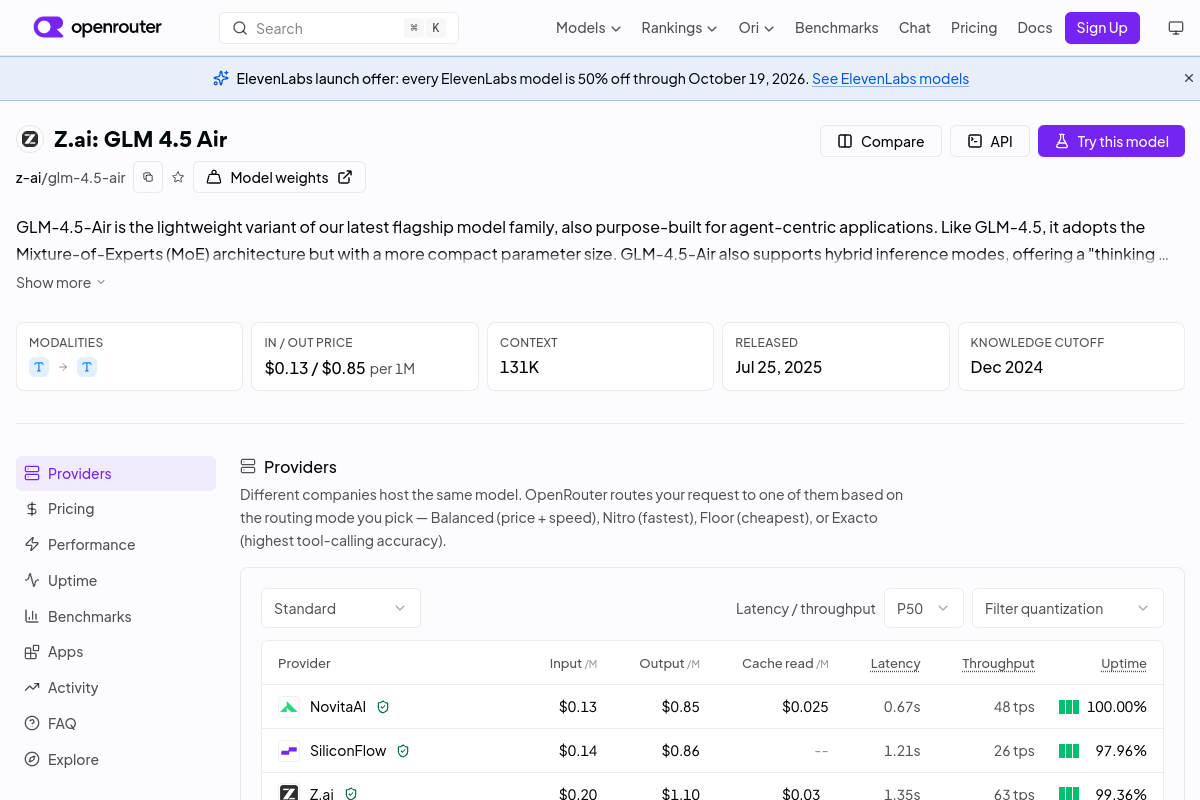Toggle the display theme monitor icon

click(x=1176, y=28)
